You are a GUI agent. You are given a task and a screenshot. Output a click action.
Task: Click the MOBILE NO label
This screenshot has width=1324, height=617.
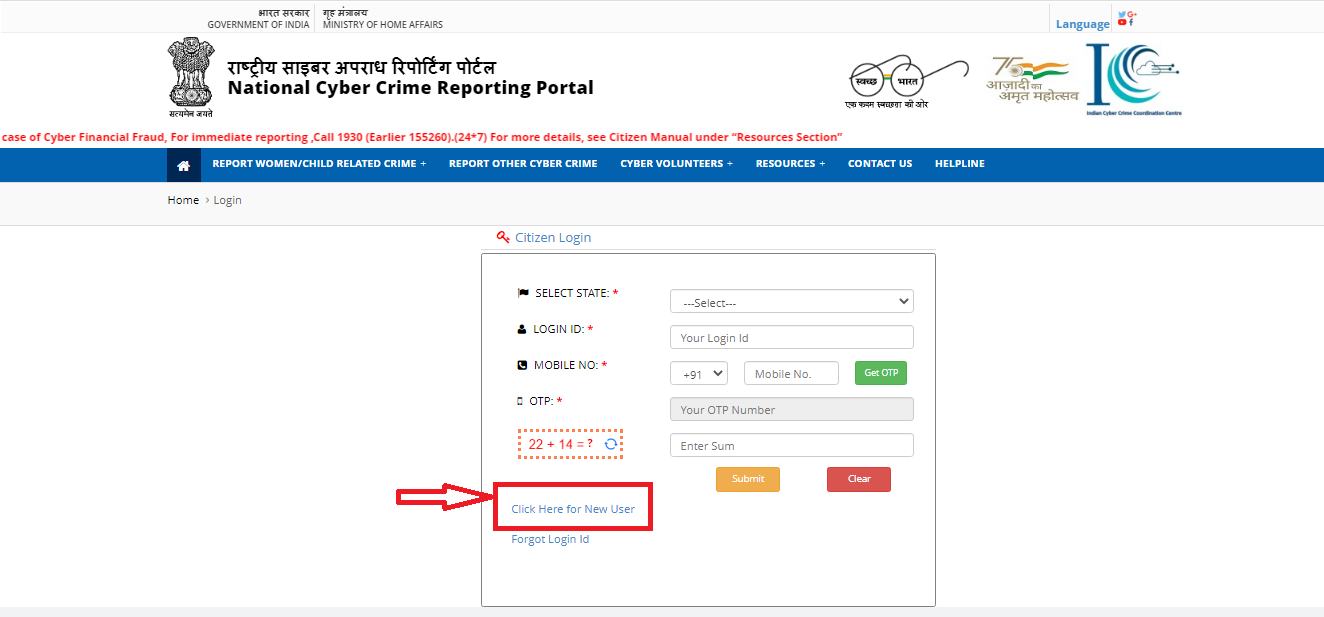point(565,365)
